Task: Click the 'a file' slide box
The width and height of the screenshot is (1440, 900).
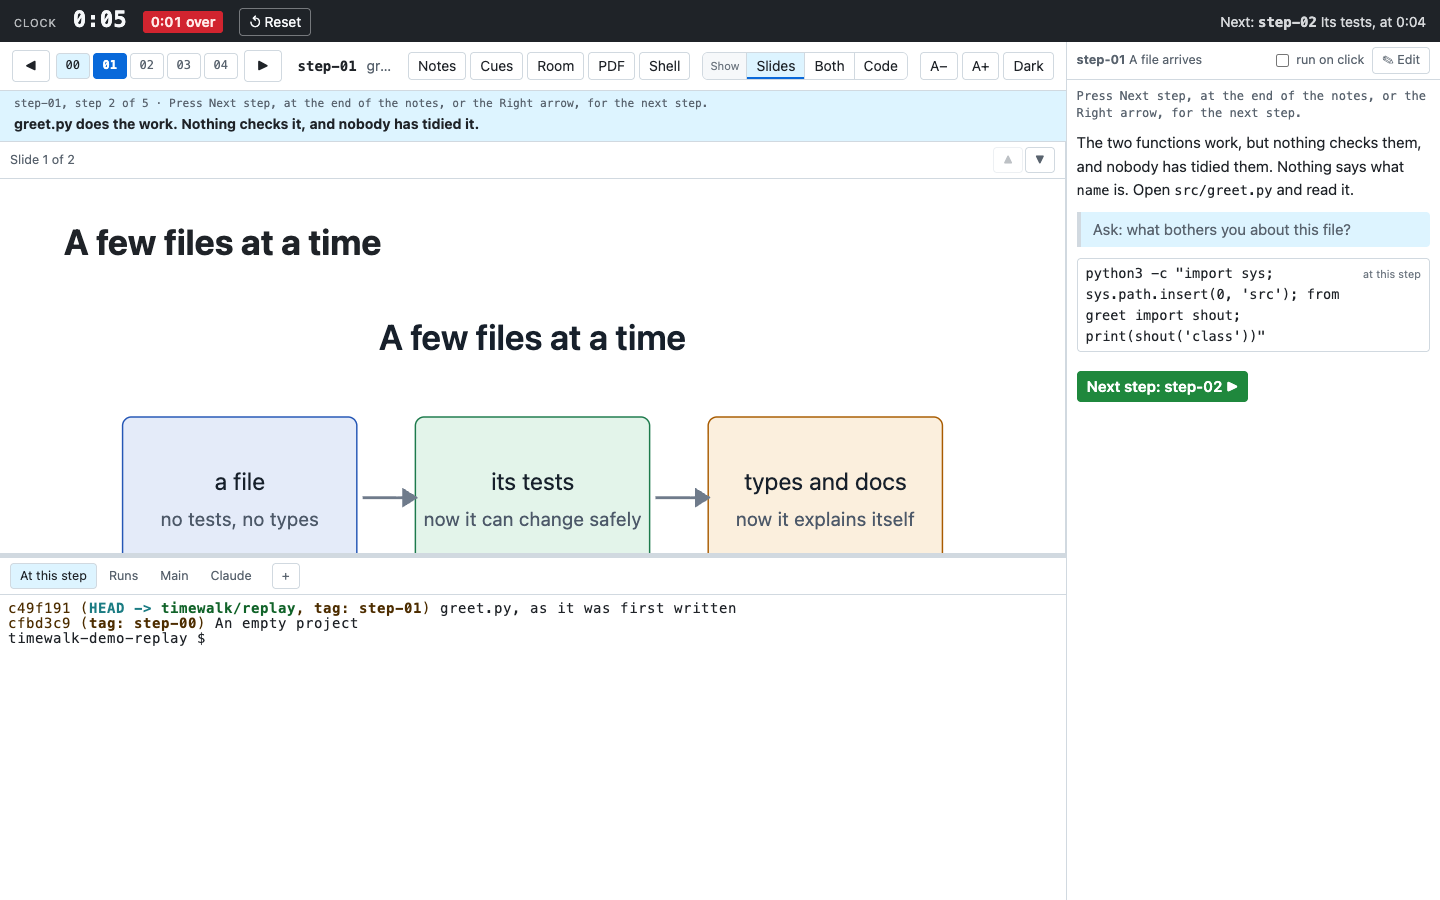Action: pyautogui.click(x=240, y=486)
